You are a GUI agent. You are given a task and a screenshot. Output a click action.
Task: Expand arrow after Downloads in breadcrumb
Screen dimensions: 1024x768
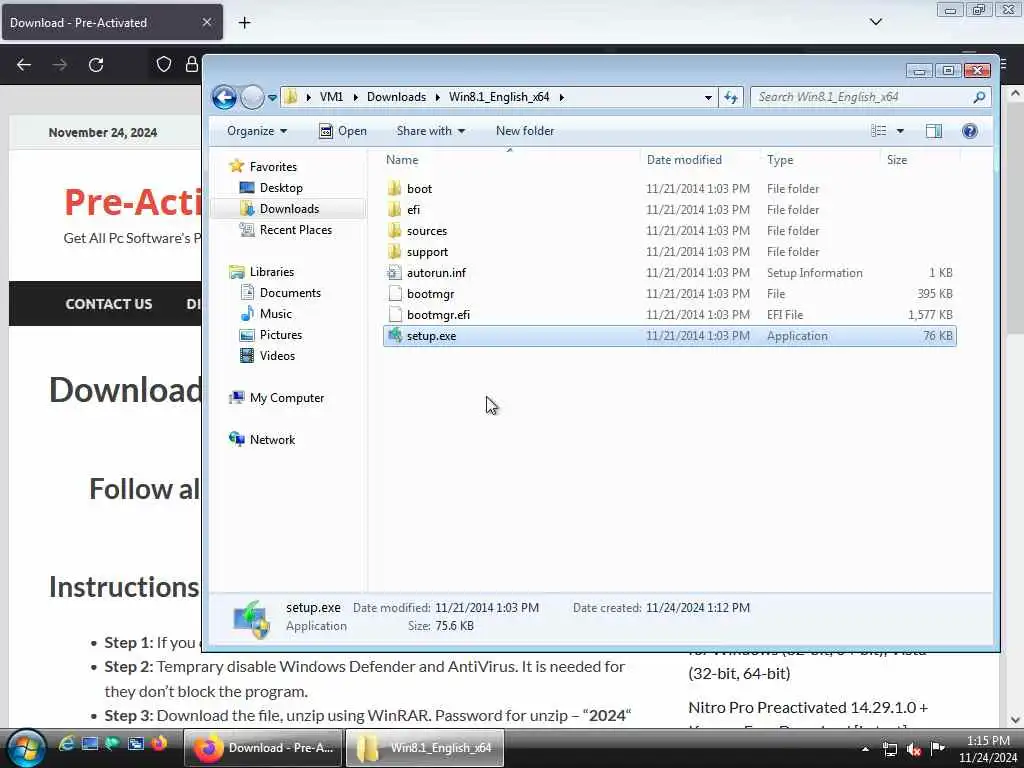[438, 97]
